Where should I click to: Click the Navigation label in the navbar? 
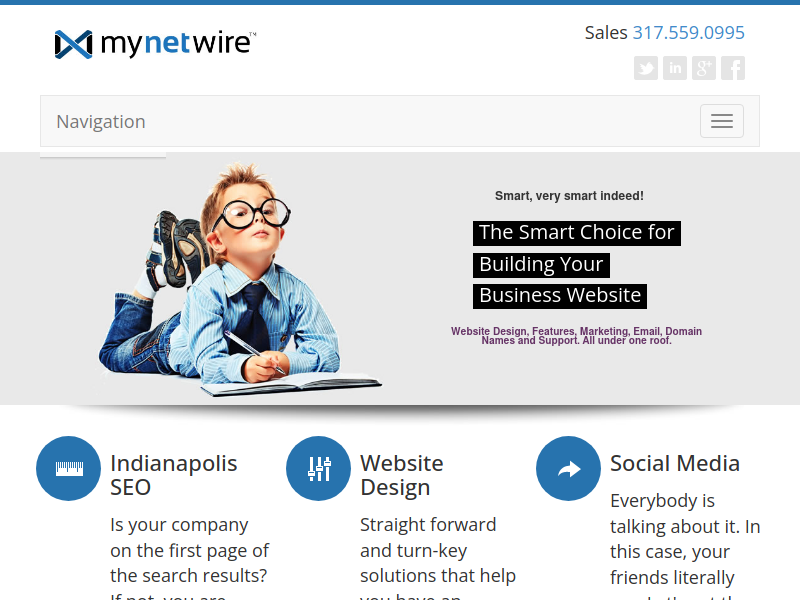click(101, 121)
